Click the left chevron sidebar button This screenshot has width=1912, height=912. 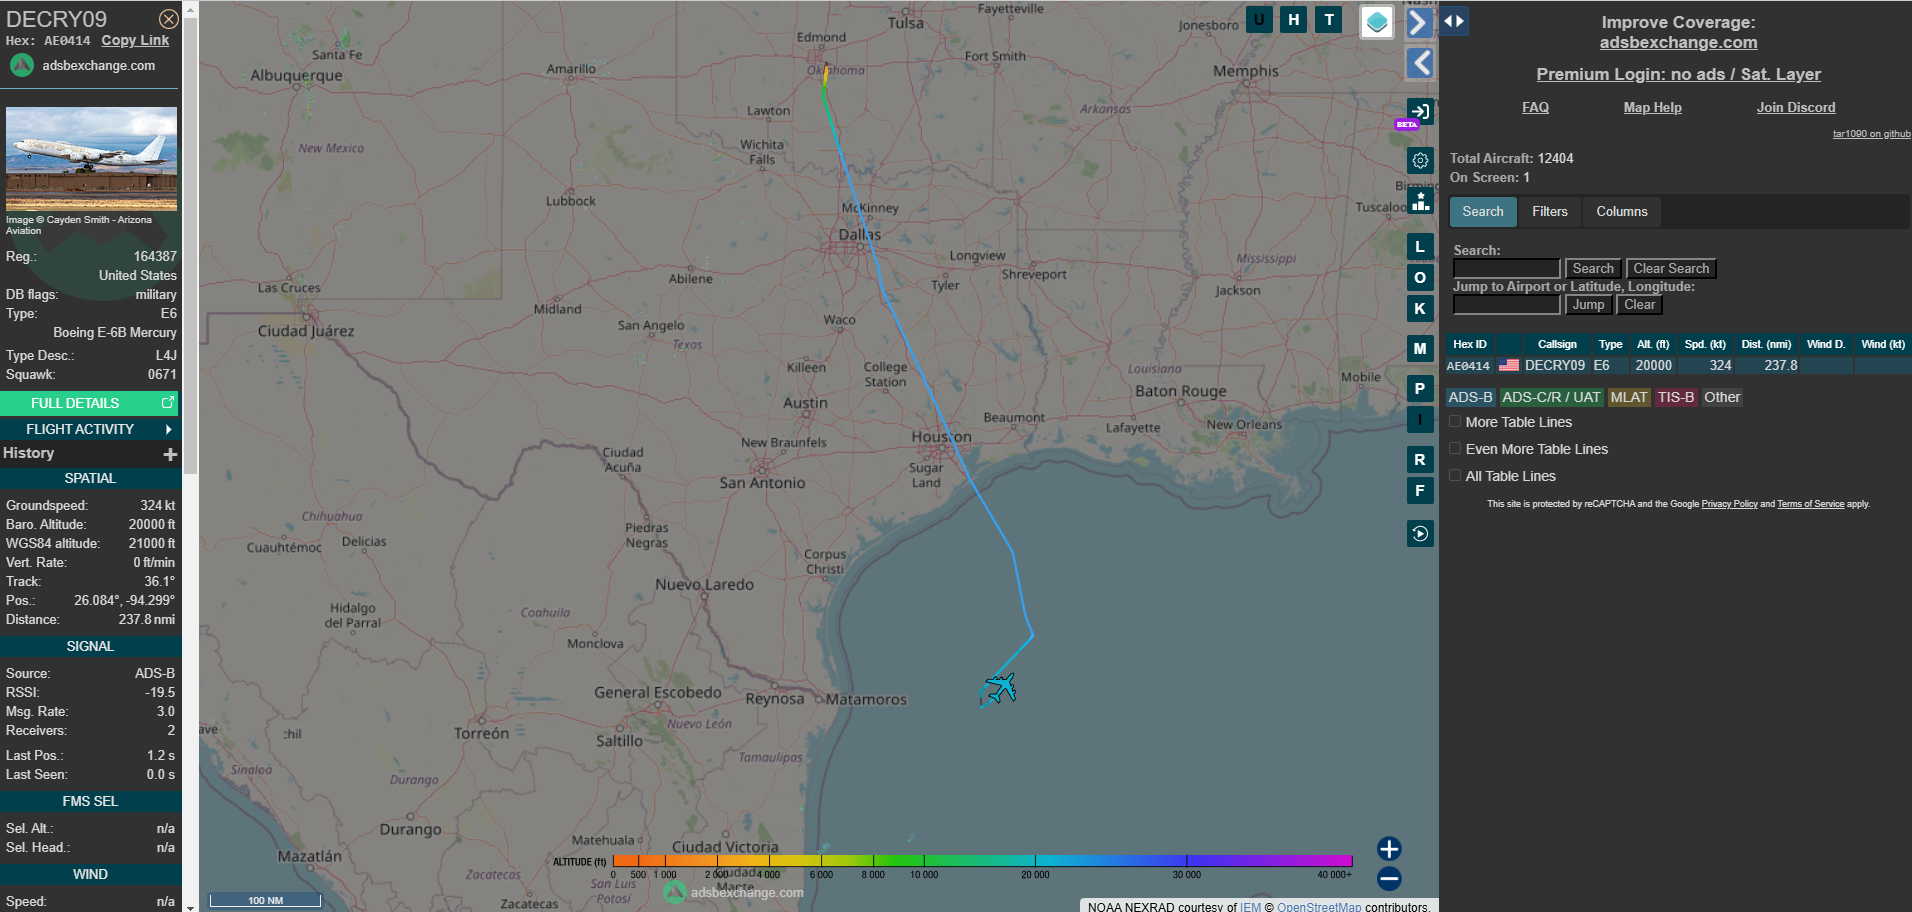[1420, 63]
